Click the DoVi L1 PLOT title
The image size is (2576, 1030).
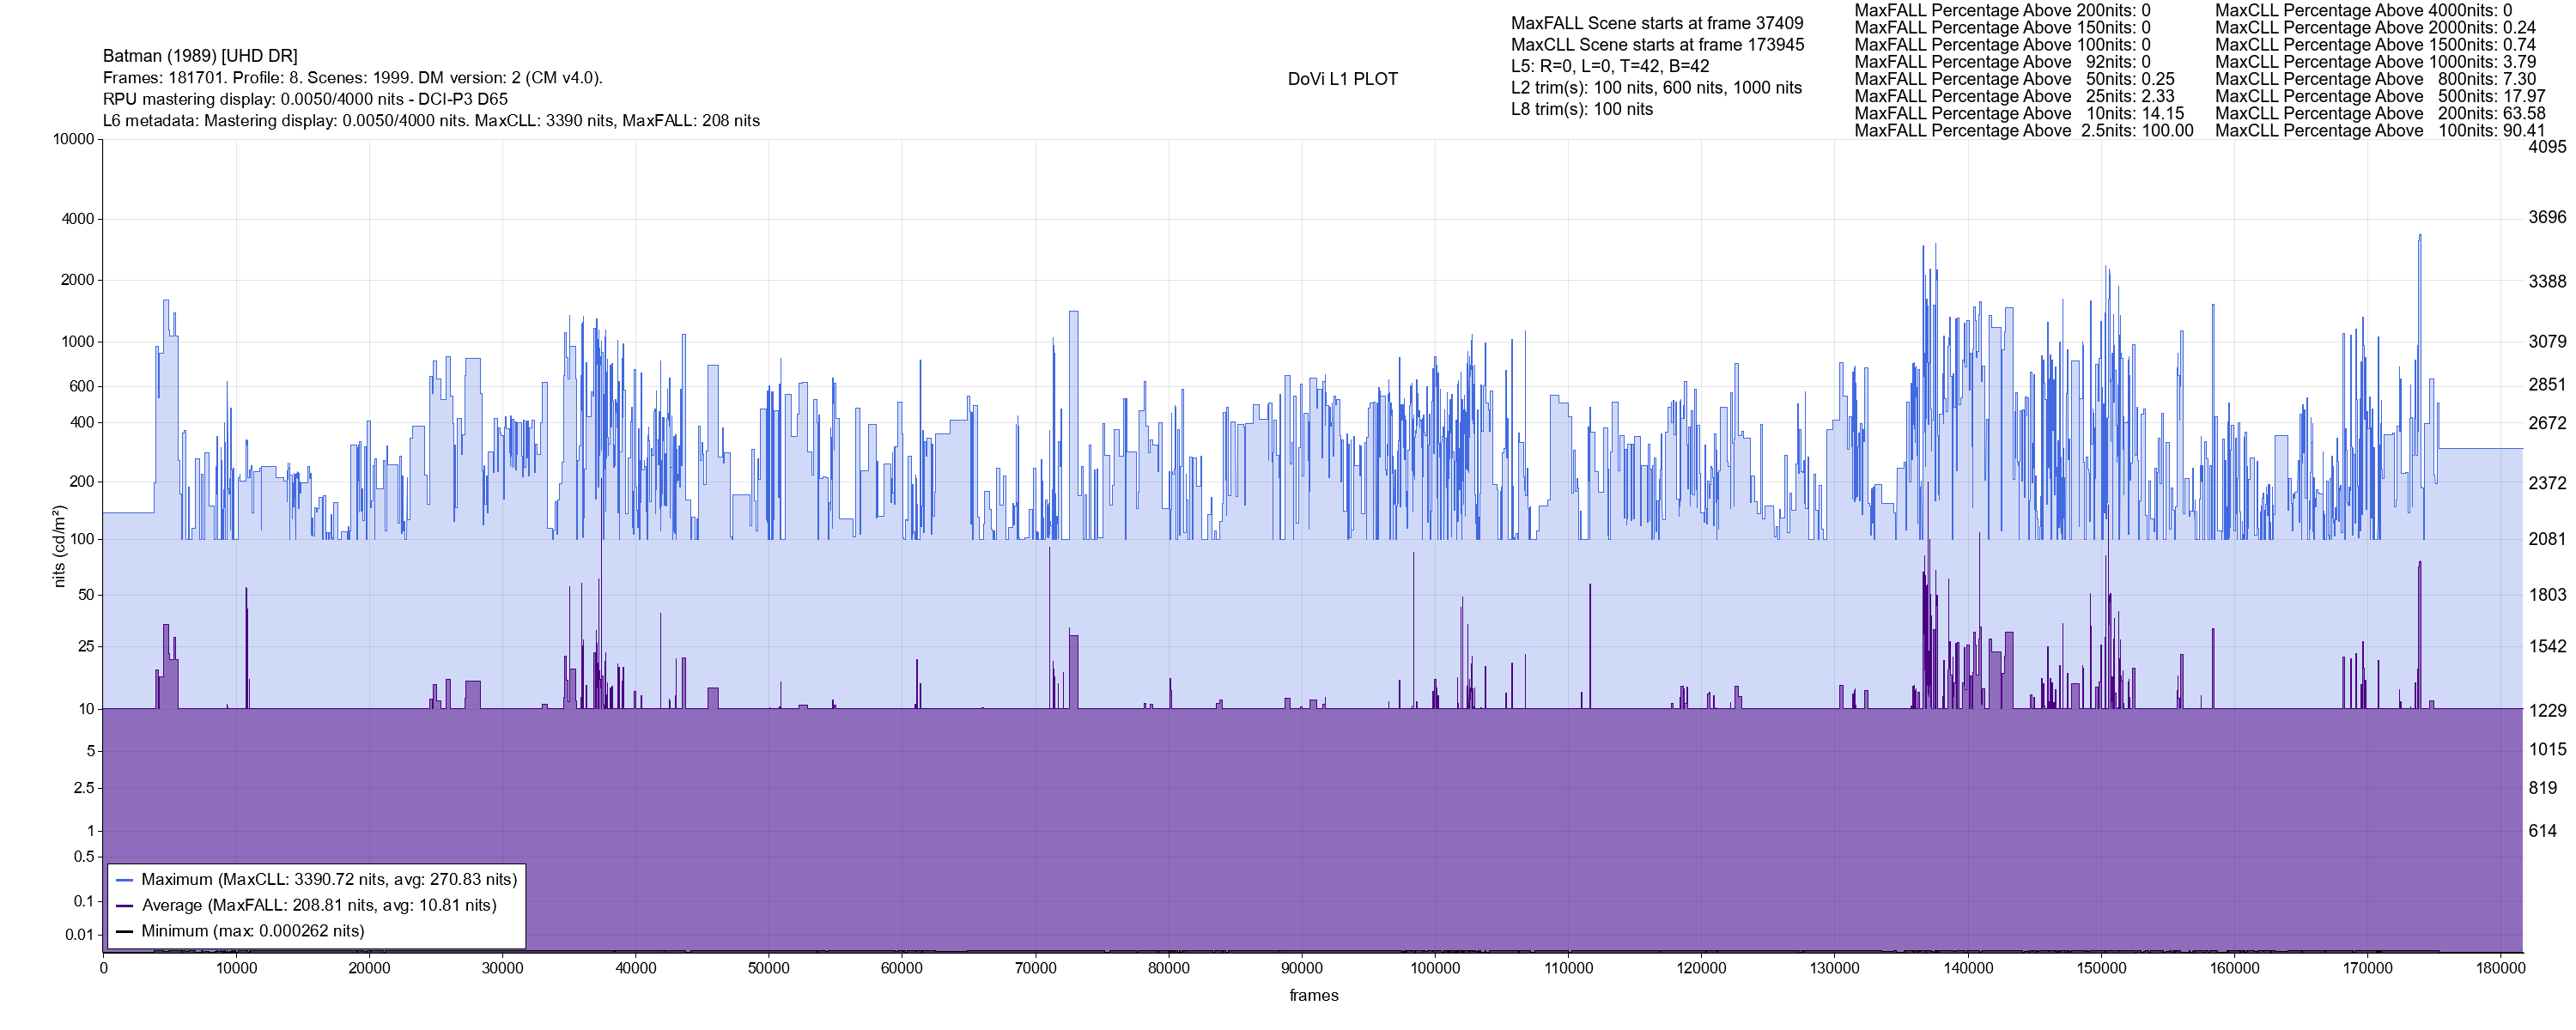point(1342,79)
